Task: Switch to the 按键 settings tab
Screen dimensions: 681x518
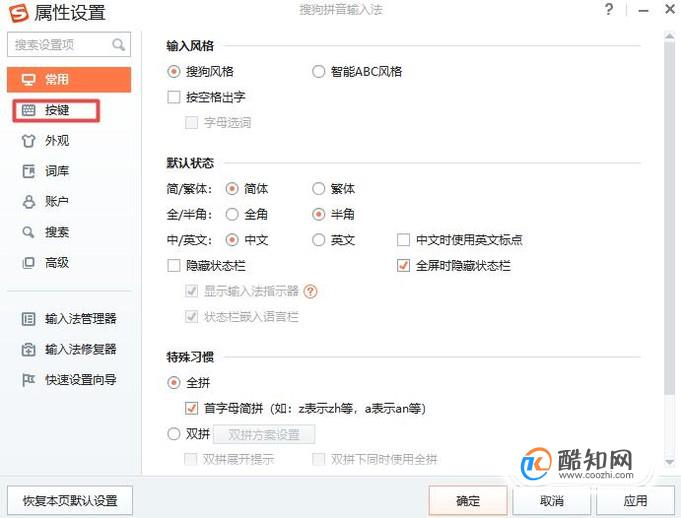Action: (x=56, y=110)
